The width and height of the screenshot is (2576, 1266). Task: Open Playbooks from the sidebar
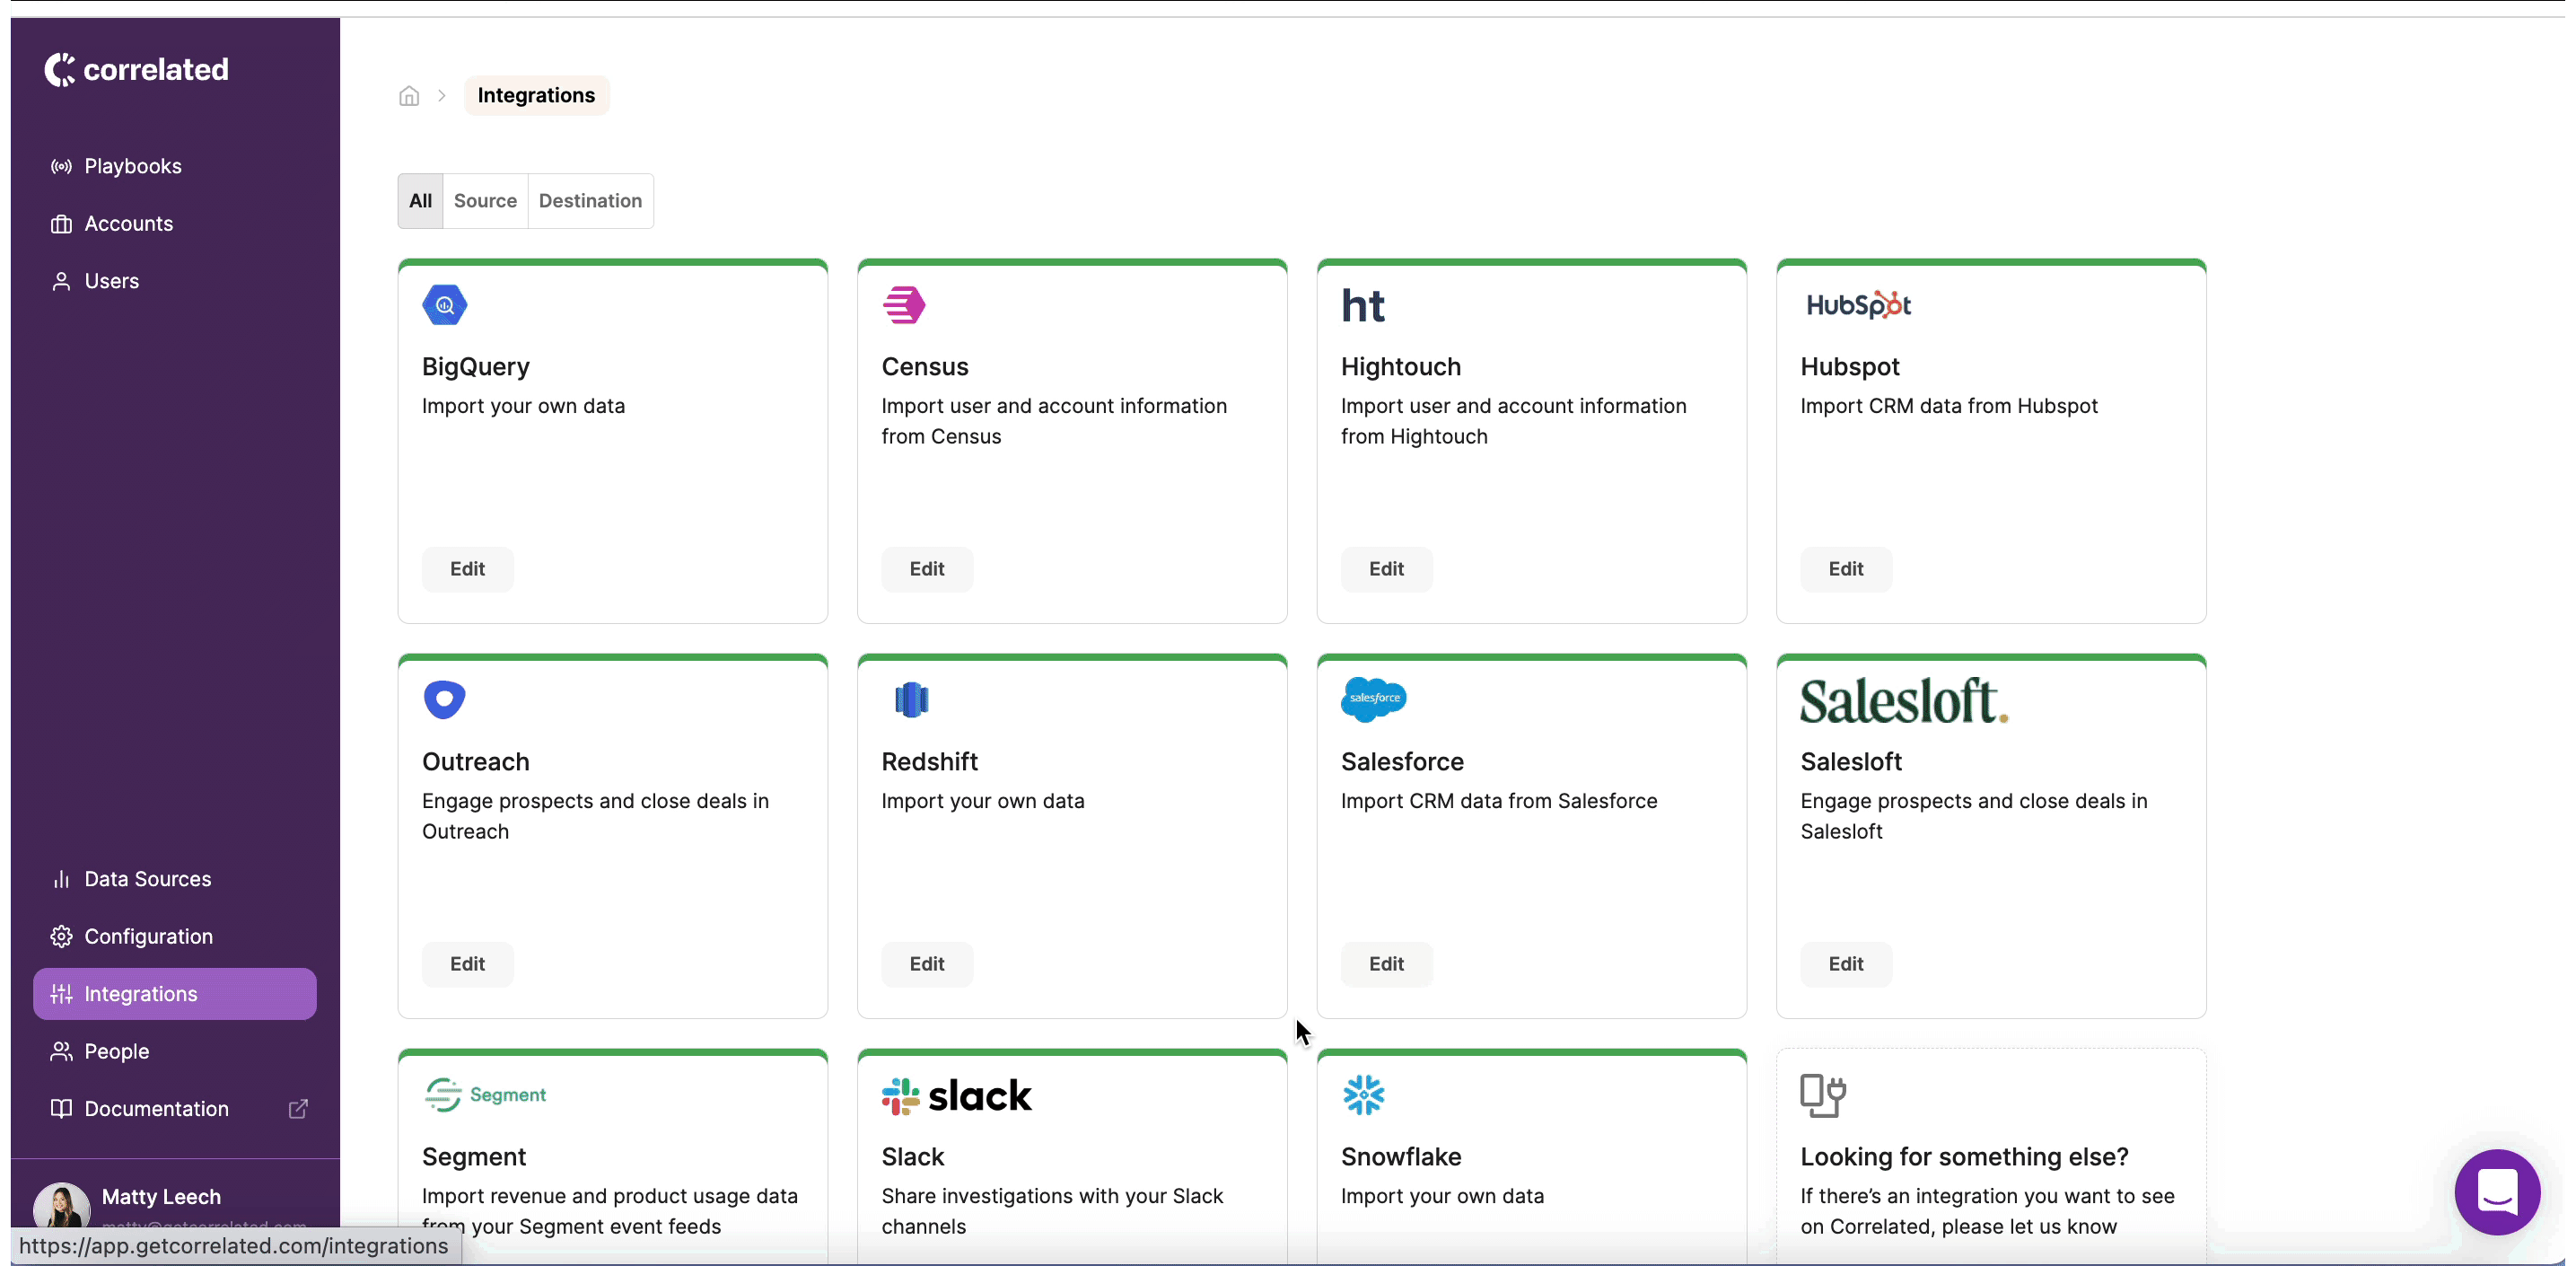click(x=175, y=166)
